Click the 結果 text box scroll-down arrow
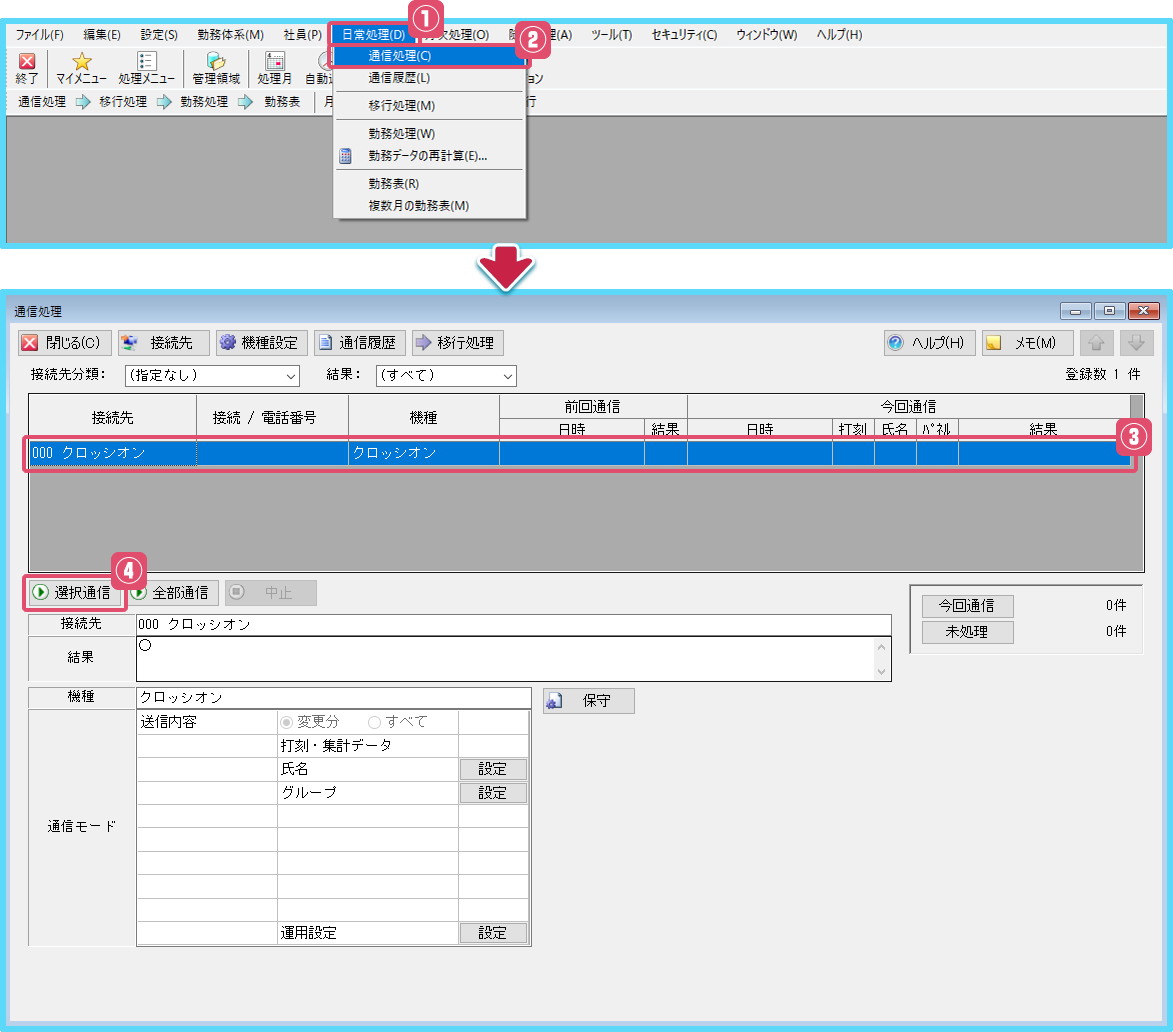 tap(880, 672)
